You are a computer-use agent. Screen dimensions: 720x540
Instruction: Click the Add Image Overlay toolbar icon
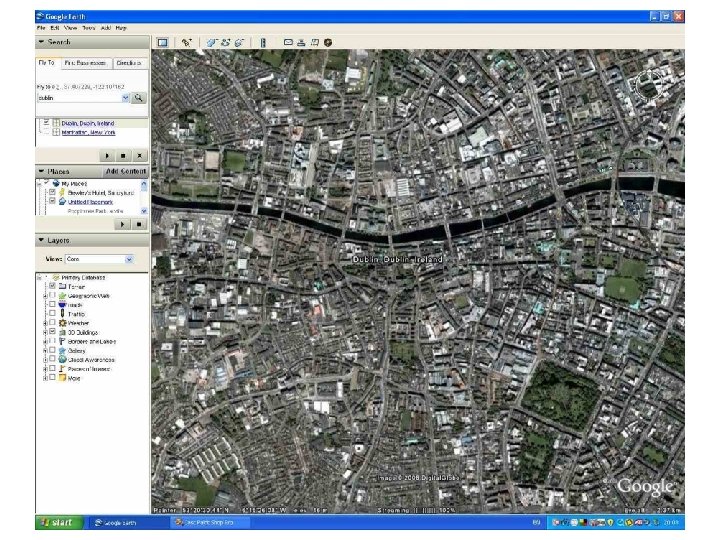(x=239, y=43)
